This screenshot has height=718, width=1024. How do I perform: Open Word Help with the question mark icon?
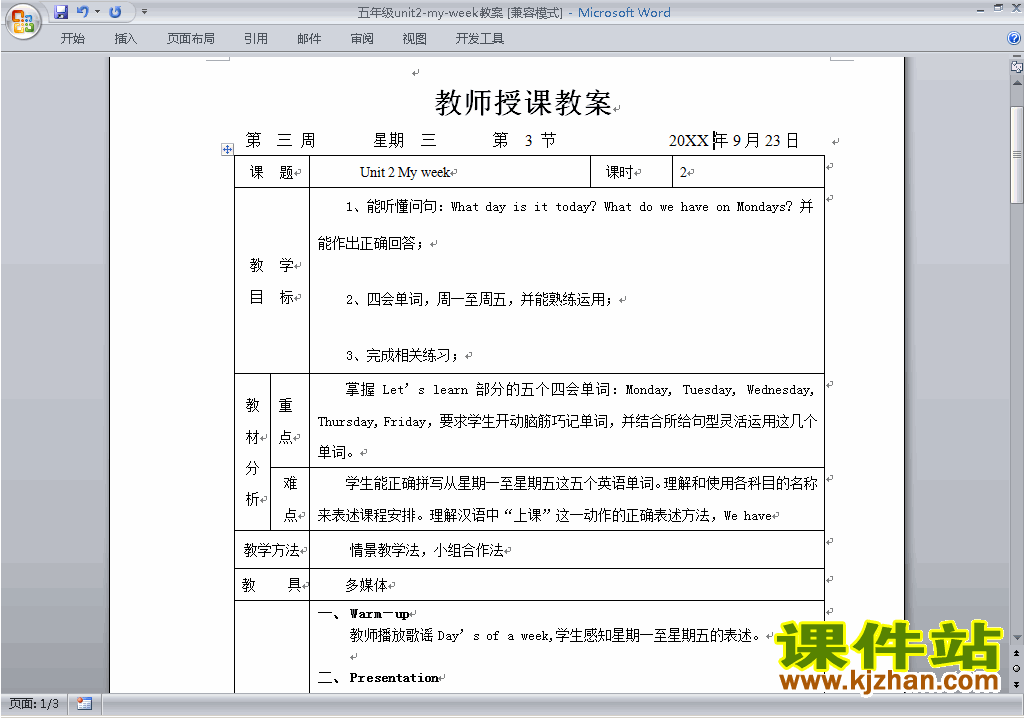click(1014, 39)
